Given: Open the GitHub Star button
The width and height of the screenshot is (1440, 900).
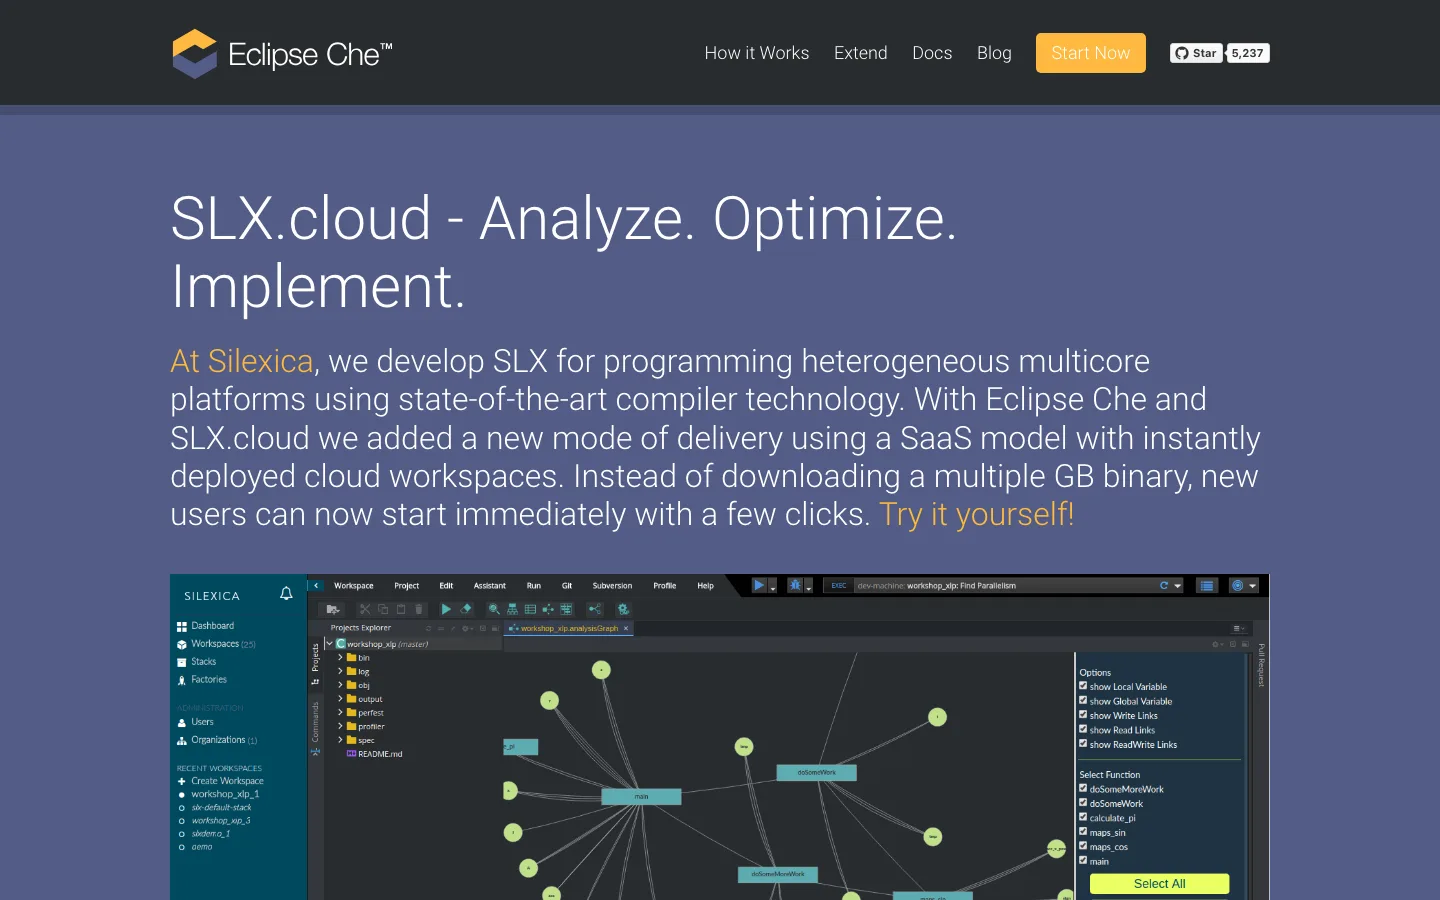Looking at the screenshot, I should pos(1197,53).
